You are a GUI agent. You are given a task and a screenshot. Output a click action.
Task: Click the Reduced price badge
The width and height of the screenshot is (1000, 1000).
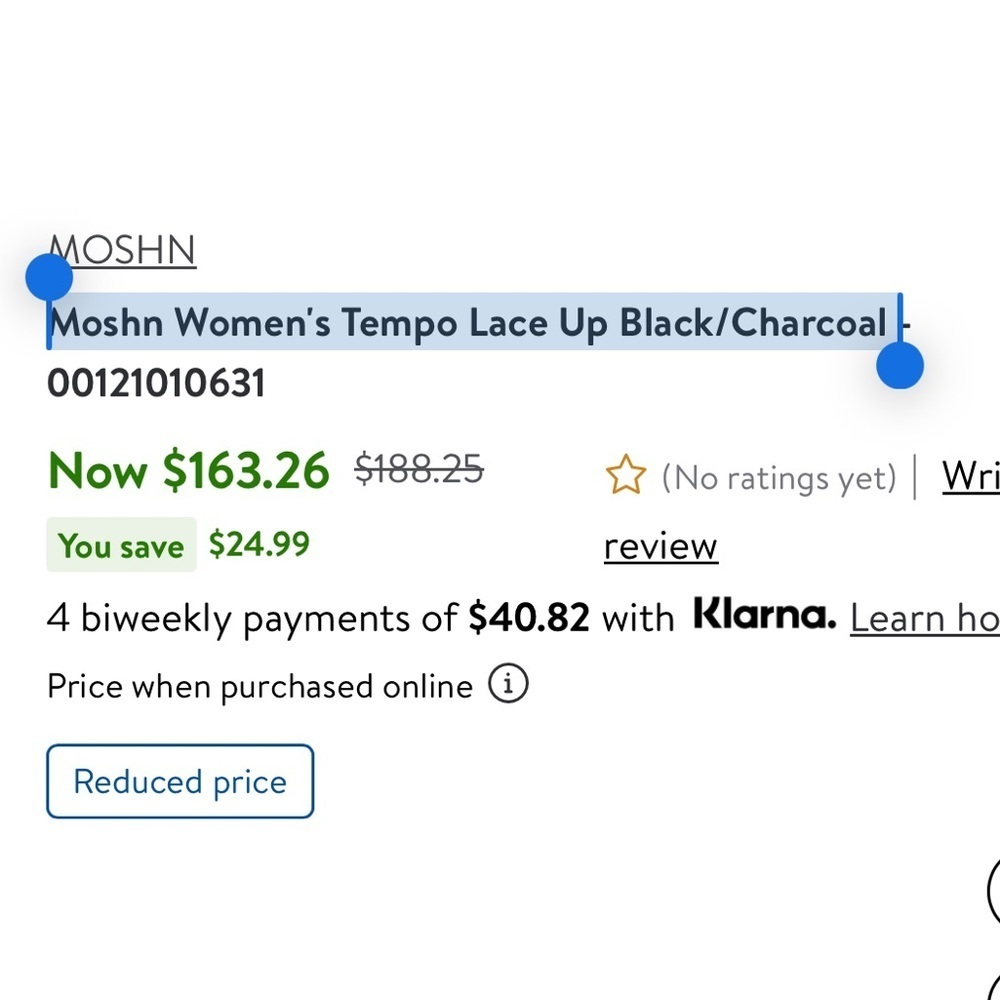[x=180, y=781]
